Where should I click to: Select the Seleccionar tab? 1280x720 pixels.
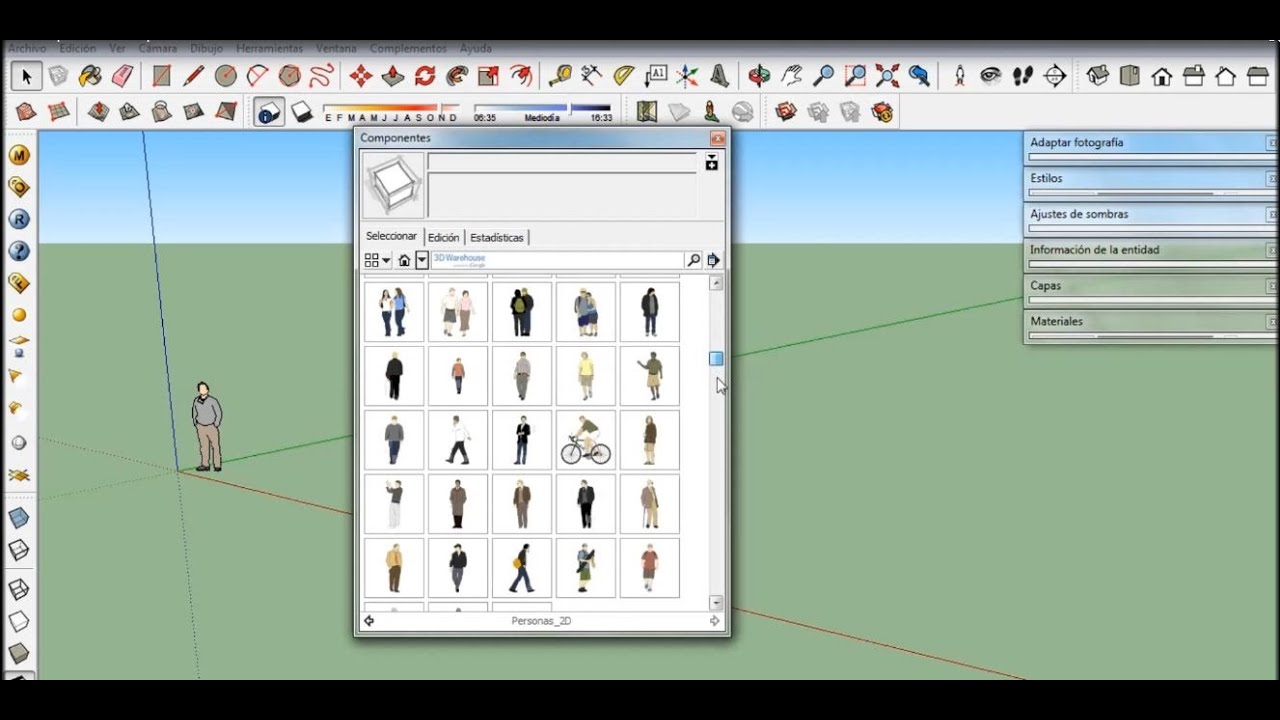click(x=391, y=236)
